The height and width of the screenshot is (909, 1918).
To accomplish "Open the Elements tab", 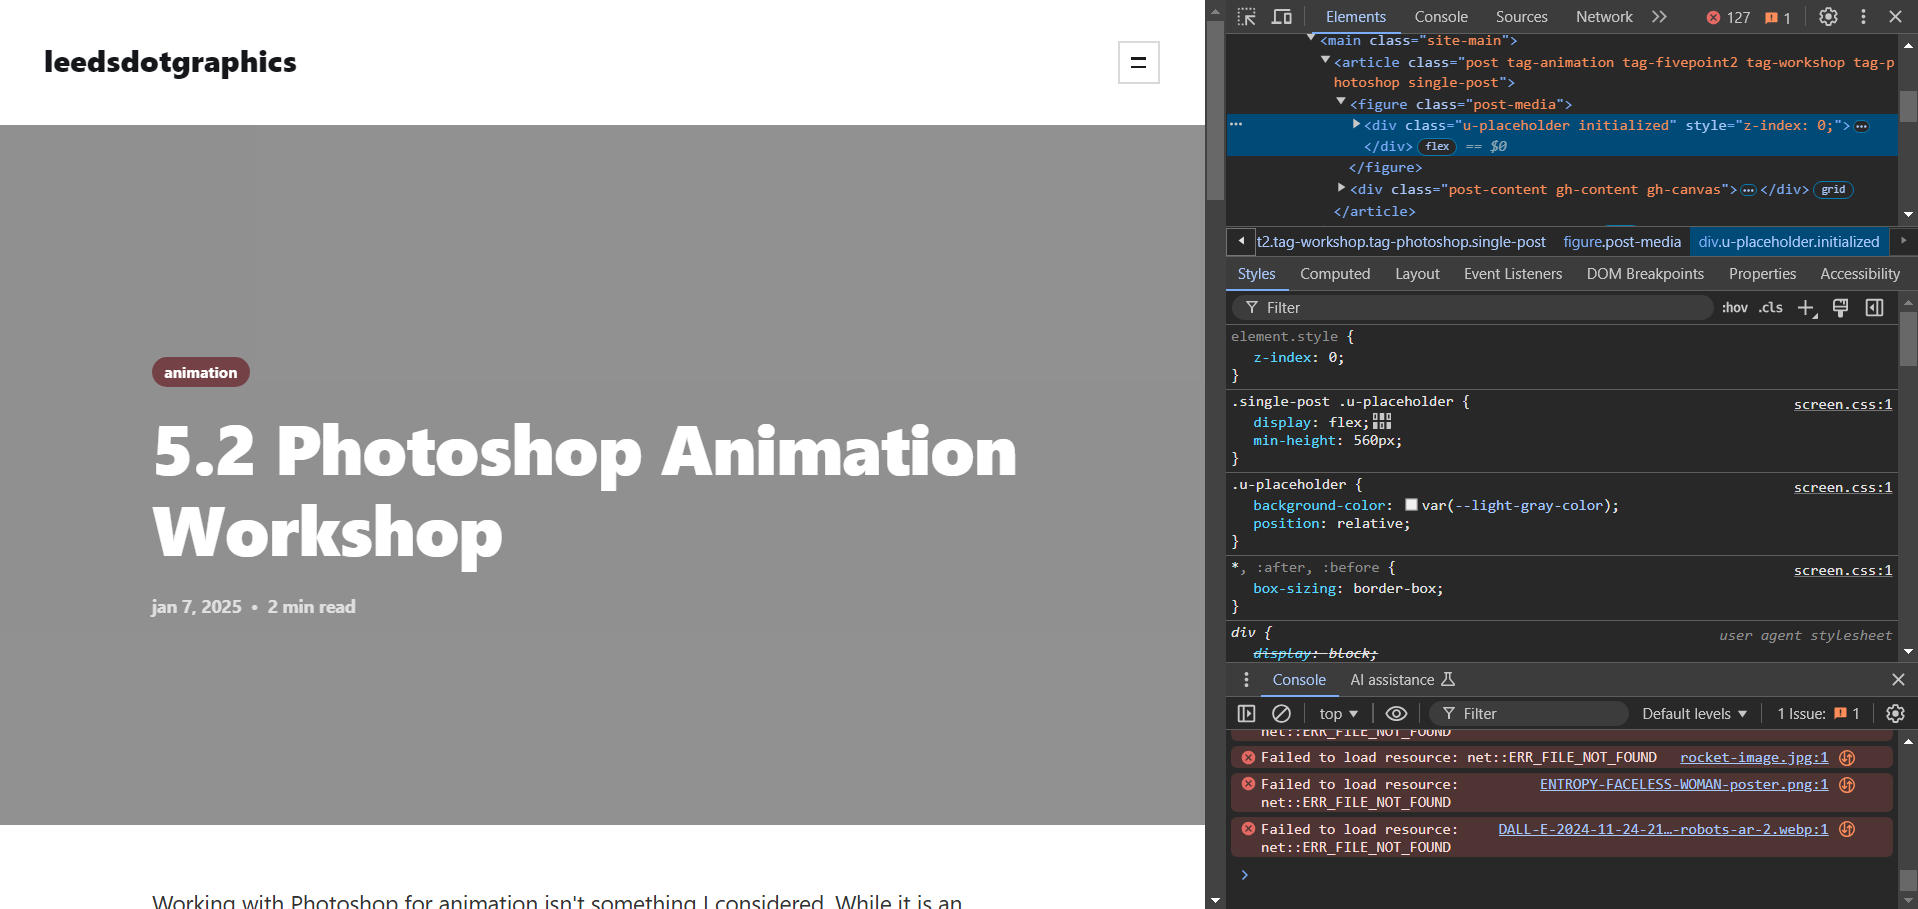I will click(1355, 17).
